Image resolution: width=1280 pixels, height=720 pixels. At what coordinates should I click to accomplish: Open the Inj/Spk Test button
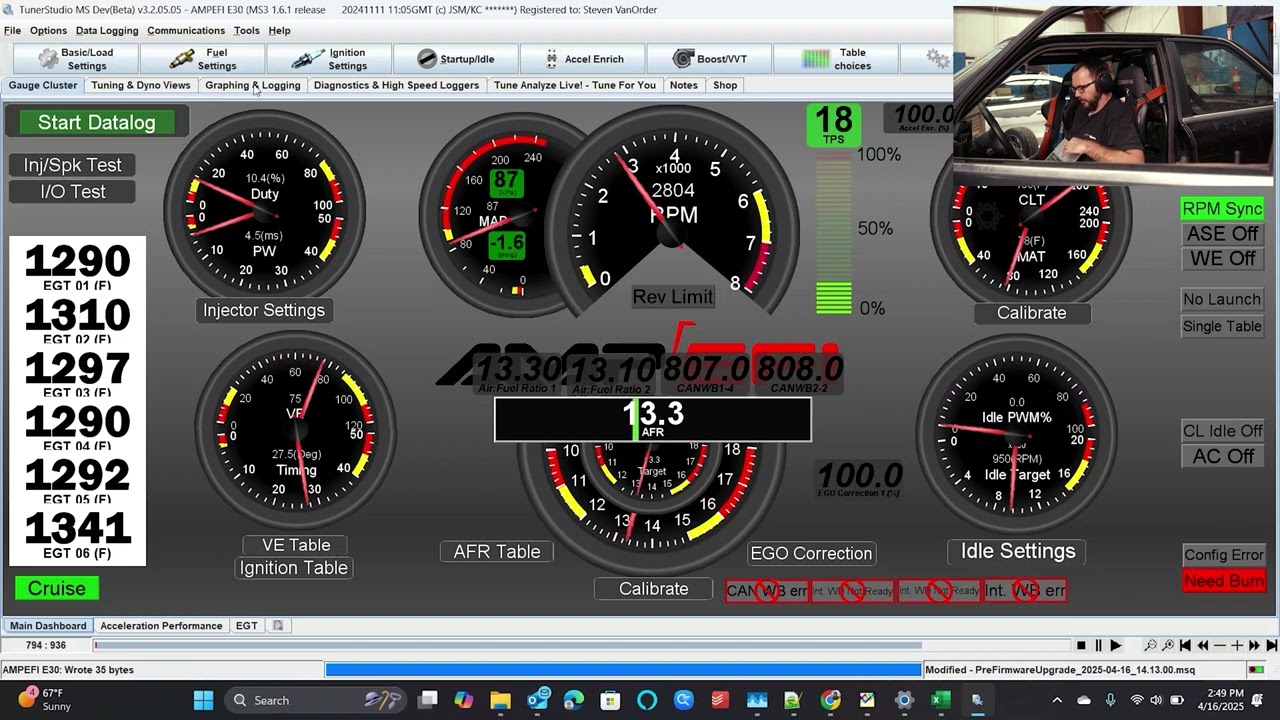(73, 165)
